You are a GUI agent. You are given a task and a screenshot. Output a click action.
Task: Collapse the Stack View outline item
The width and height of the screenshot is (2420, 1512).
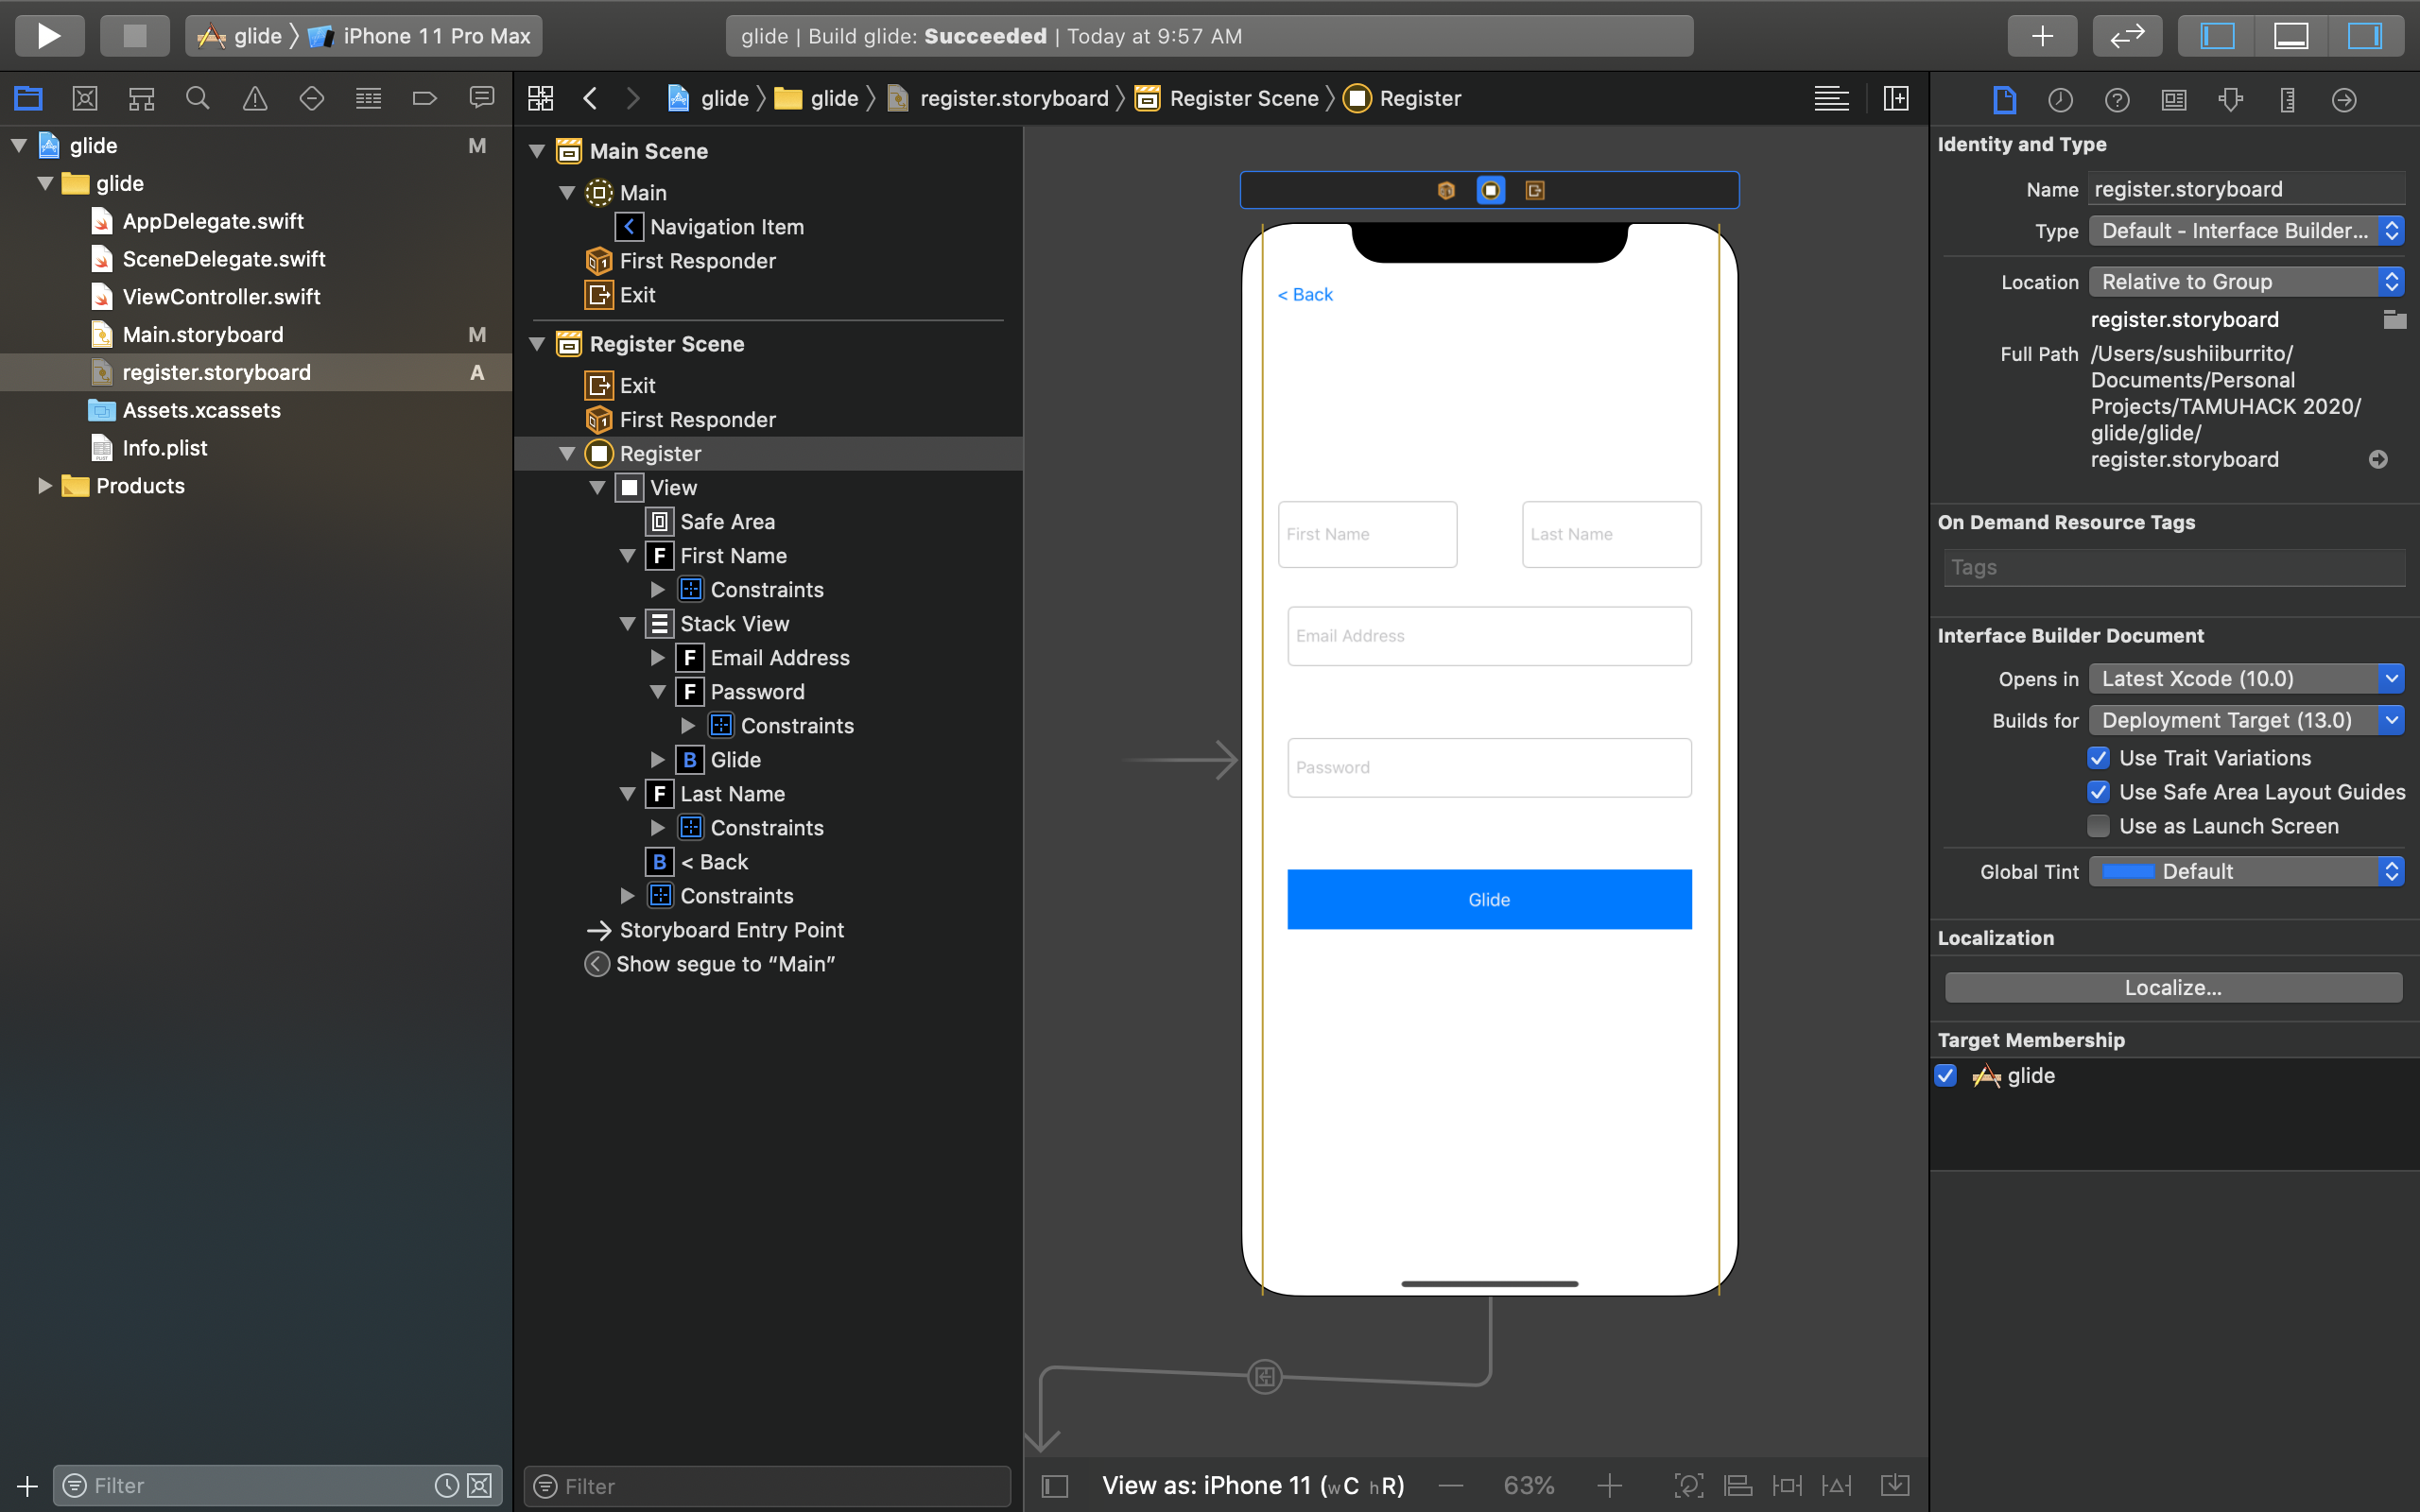(628, 624)
